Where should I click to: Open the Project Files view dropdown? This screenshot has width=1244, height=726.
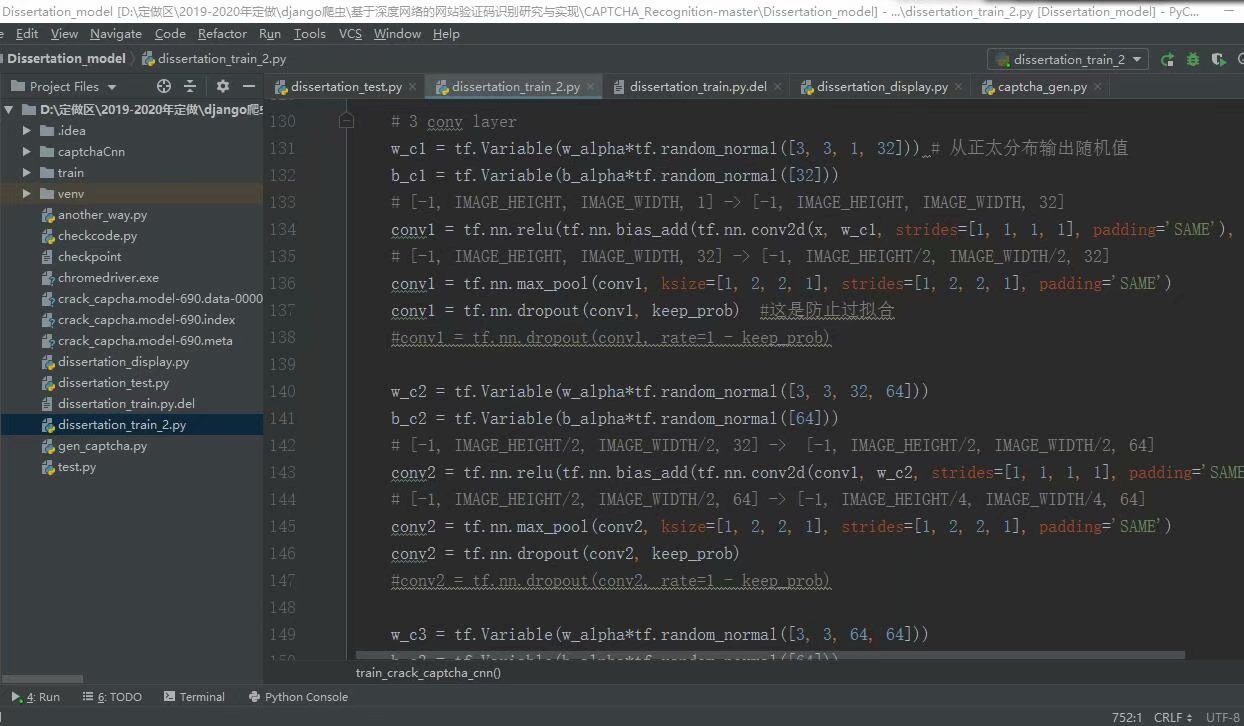click(x=63, y=87)
